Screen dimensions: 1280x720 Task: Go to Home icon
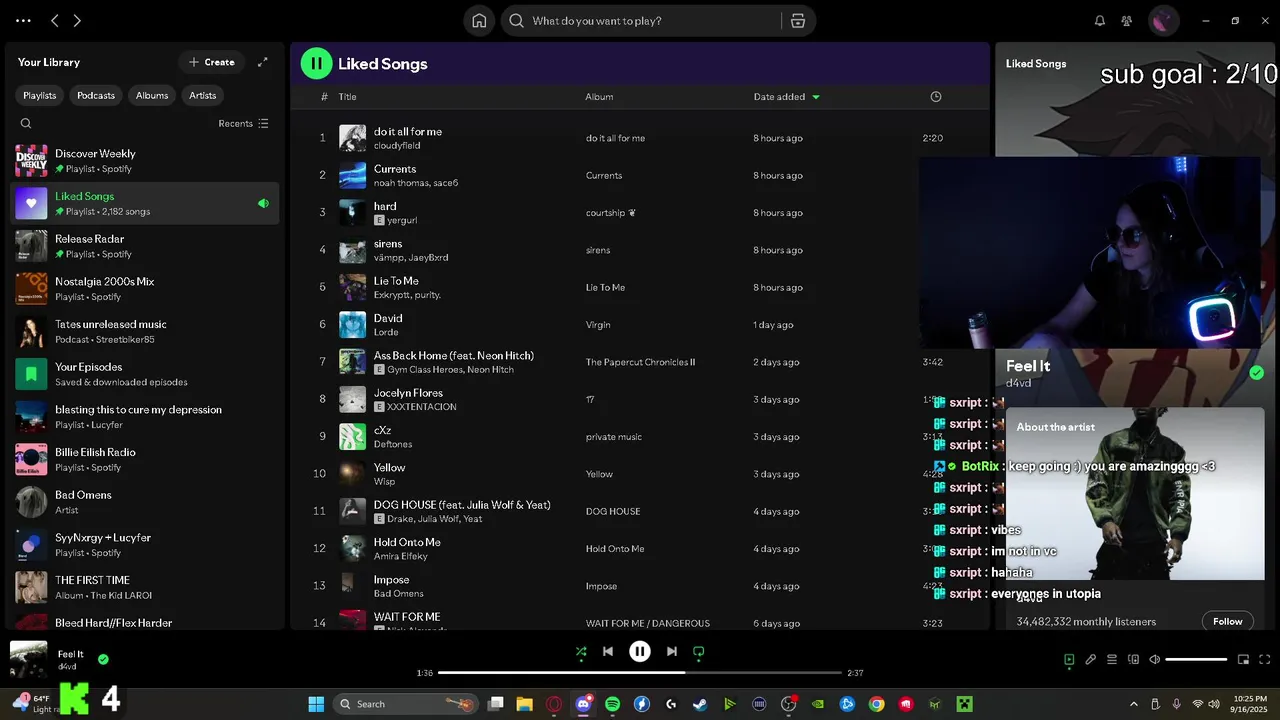tap(480, 21)
